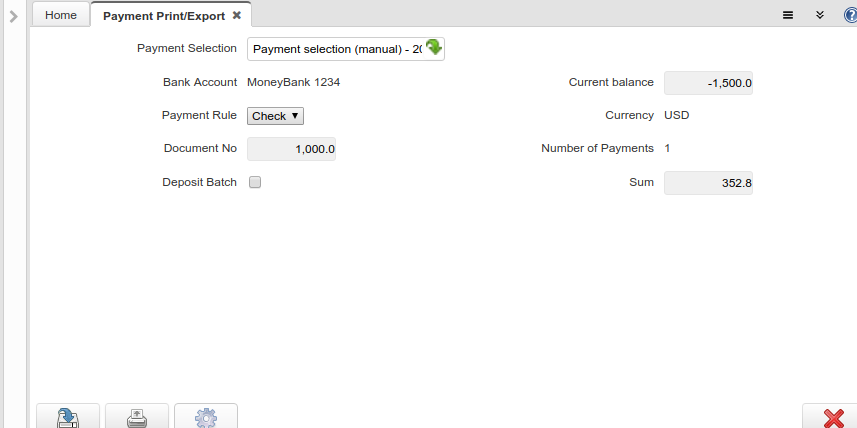Screen dimensions: 857x428
Task: Click the Sum amount field
Action: click(x=708, y=183)
